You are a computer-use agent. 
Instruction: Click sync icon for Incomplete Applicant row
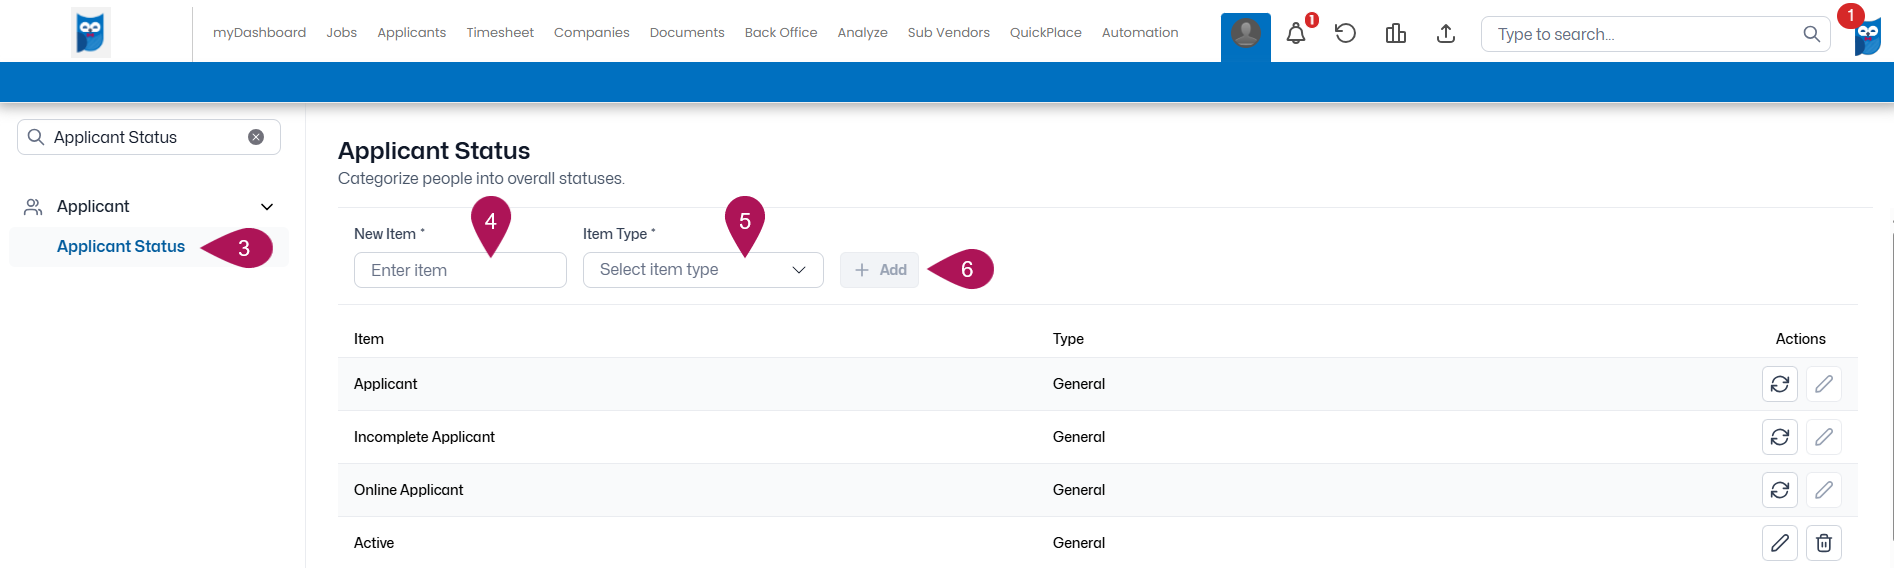point(1780,437)
